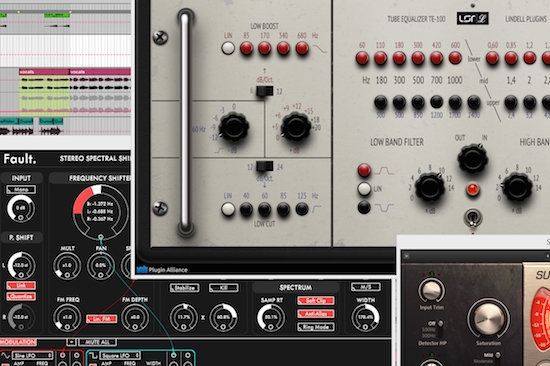The width and height of the screenshot is (550, 366).
Task: Click the MULT knob in Fault
Action: coord(67,265)
